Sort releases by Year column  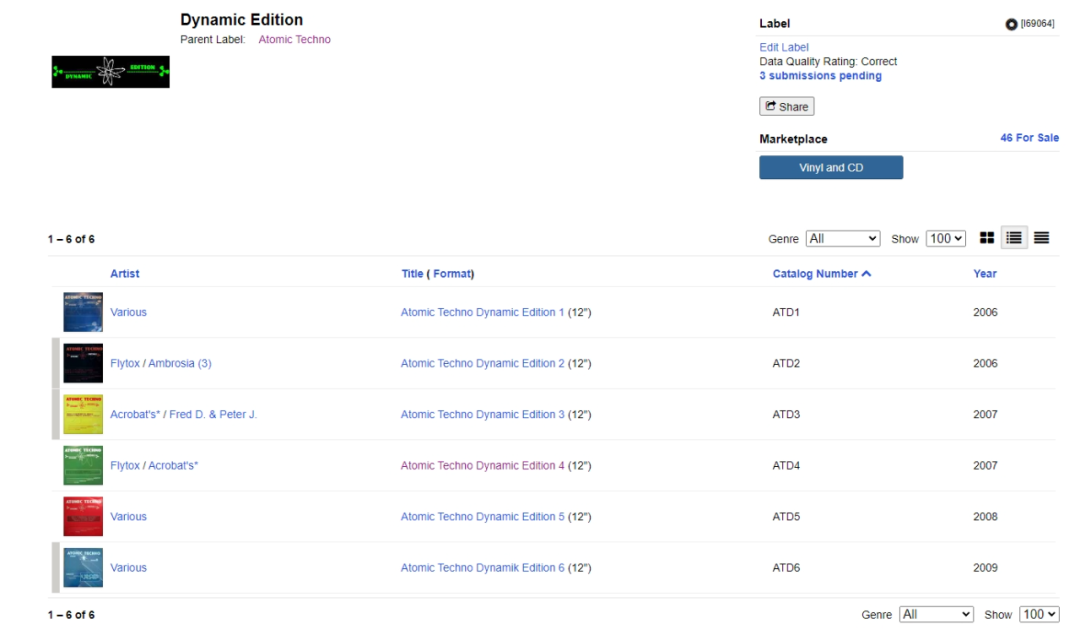point(985,273)
